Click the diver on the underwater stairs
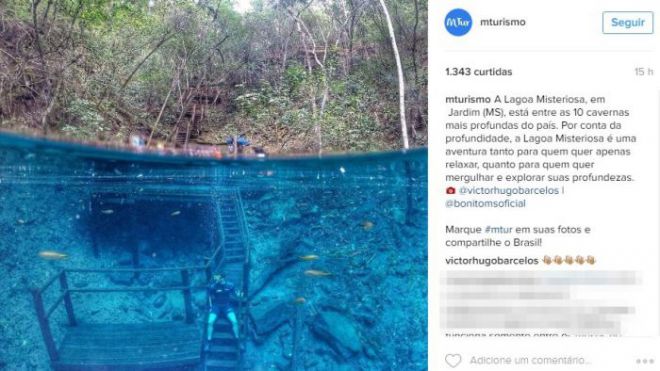The height and width of the screenshot is (371, 660). pos(223,305)
